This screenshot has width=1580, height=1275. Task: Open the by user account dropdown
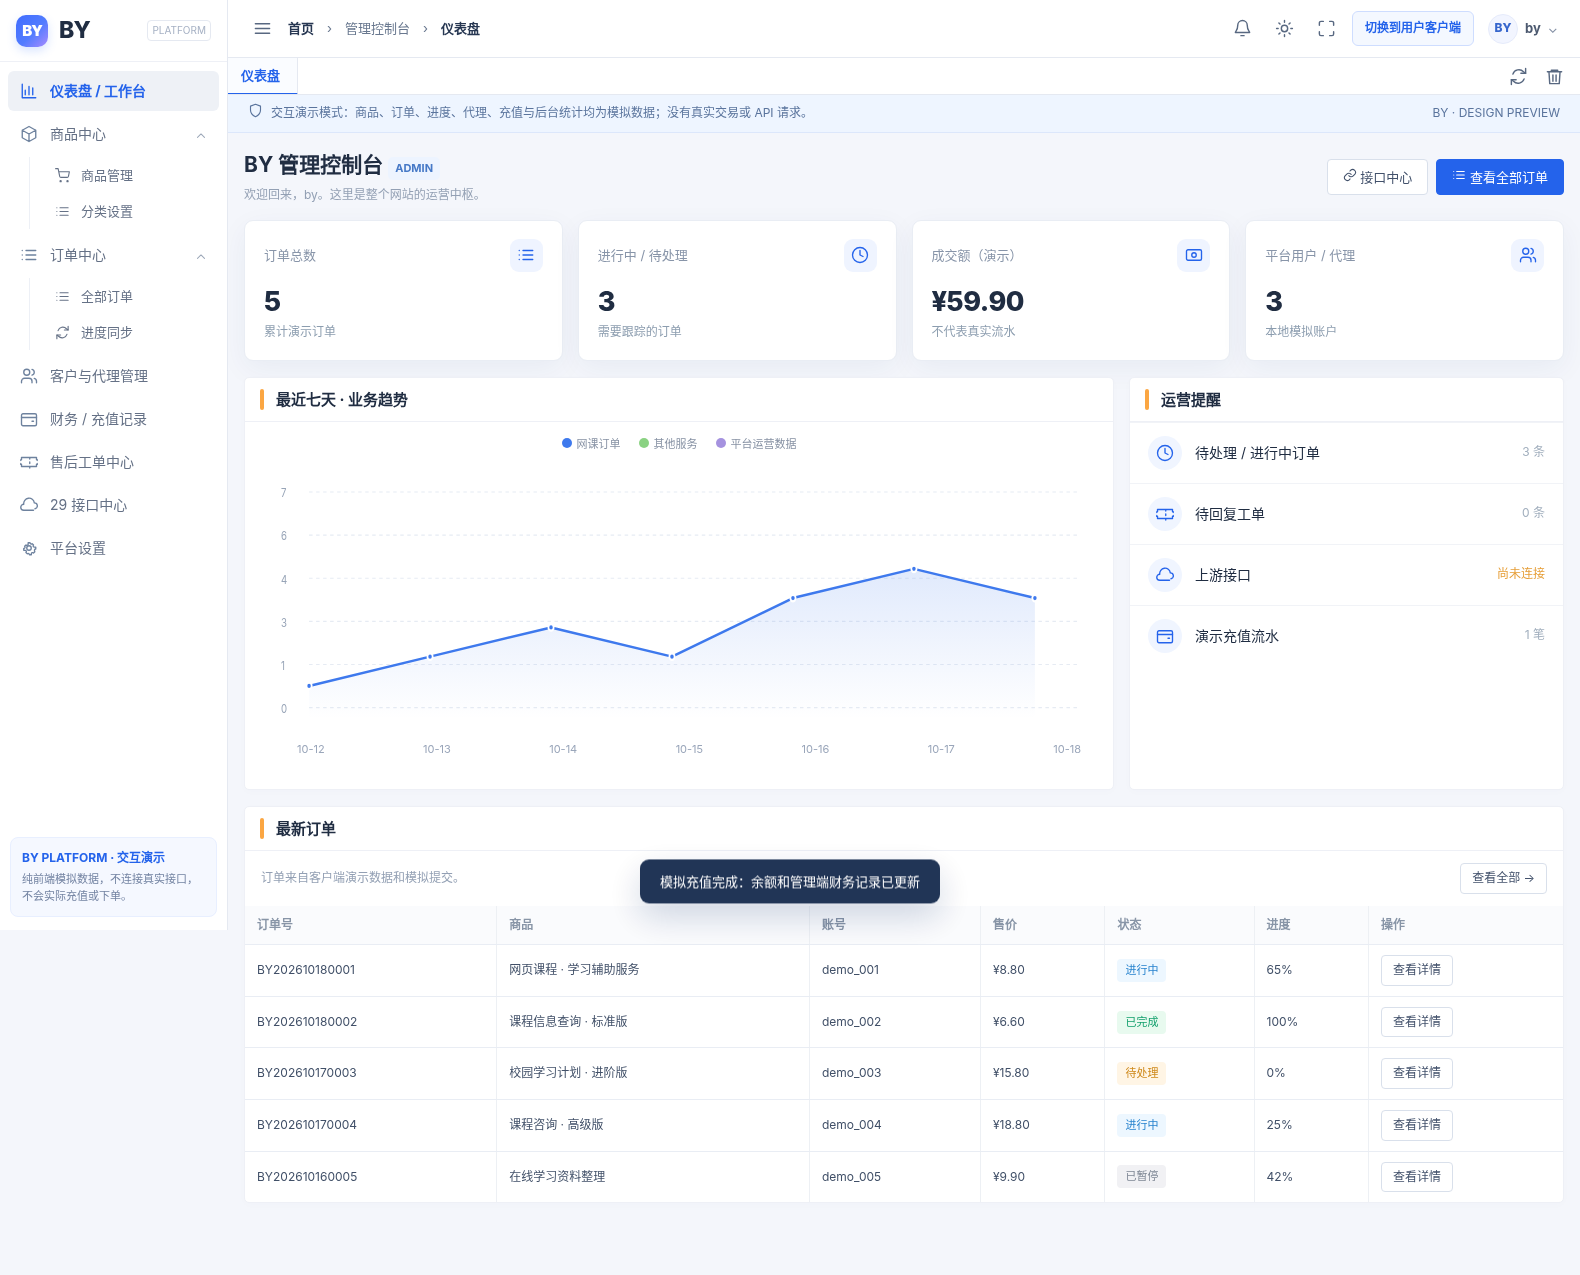point(1523,29)
